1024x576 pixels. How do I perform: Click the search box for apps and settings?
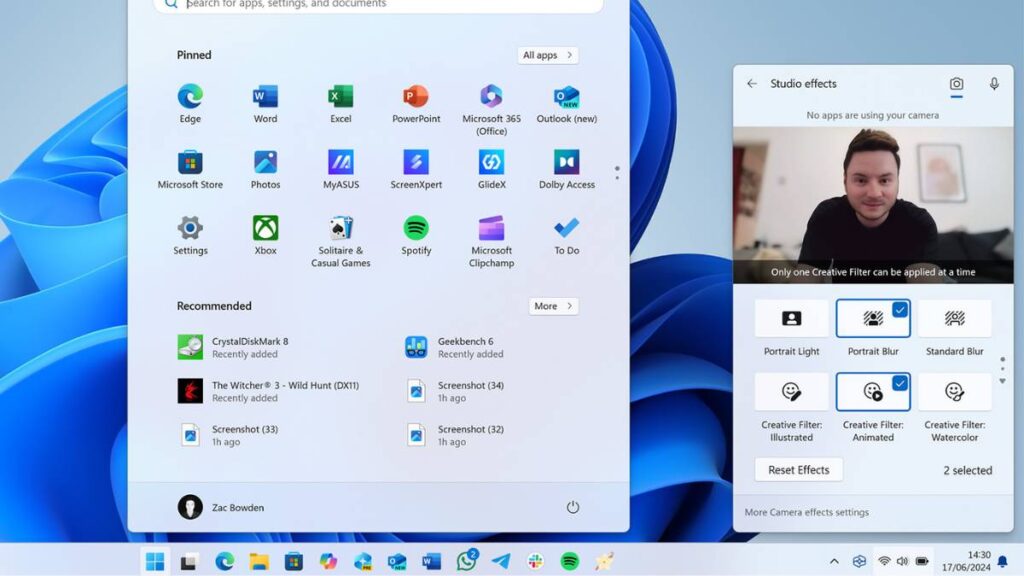[380, 4]
